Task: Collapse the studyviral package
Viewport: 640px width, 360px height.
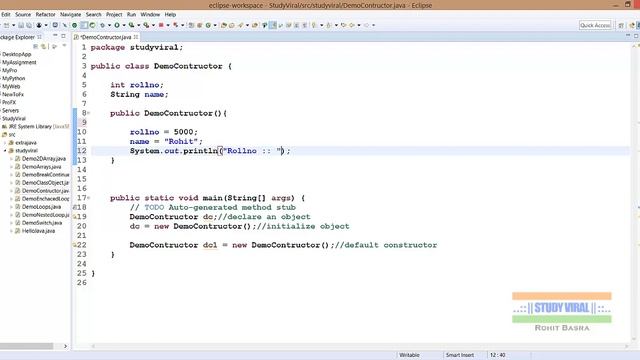Action: pos(5,151)
